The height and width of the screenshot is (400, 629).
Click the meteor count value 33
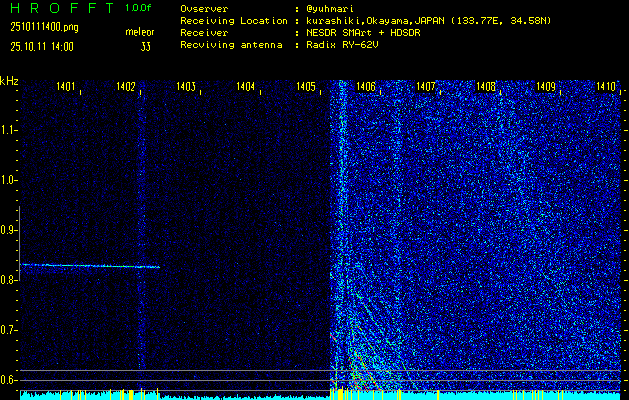coord(145,46)
